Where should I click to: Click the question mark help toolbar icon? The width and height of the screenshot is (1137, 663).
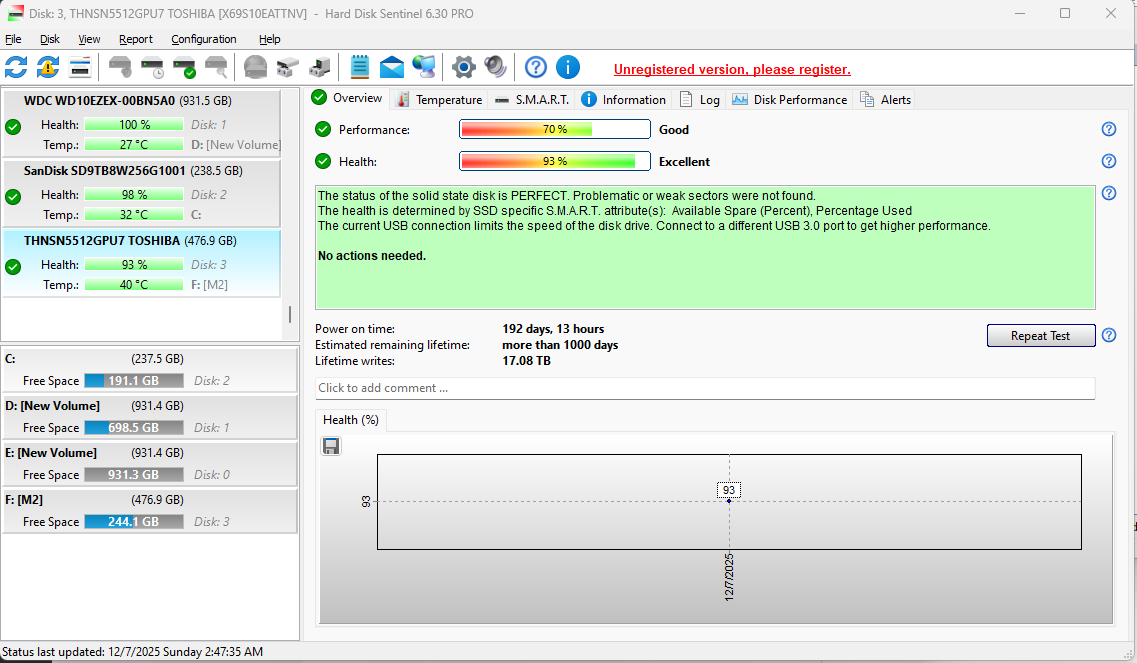tap(536, 67)
